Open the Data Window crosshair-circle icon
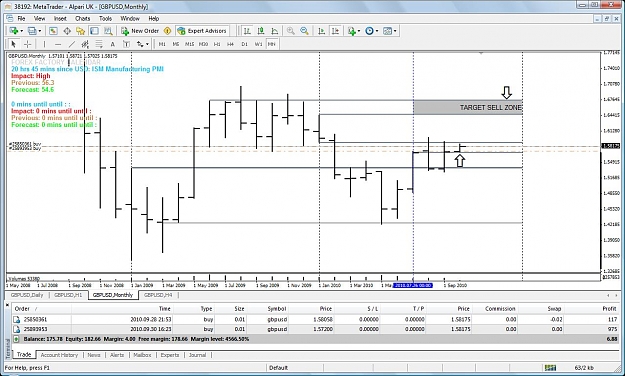625x376 pixels. [x=67, y=31]
